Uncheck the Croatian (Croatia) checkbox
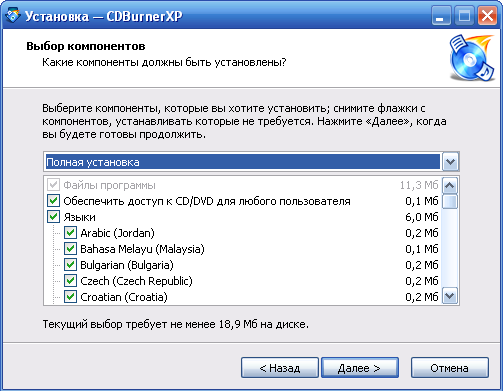Viewport: 504px width, 391px height. coord(70,297)
